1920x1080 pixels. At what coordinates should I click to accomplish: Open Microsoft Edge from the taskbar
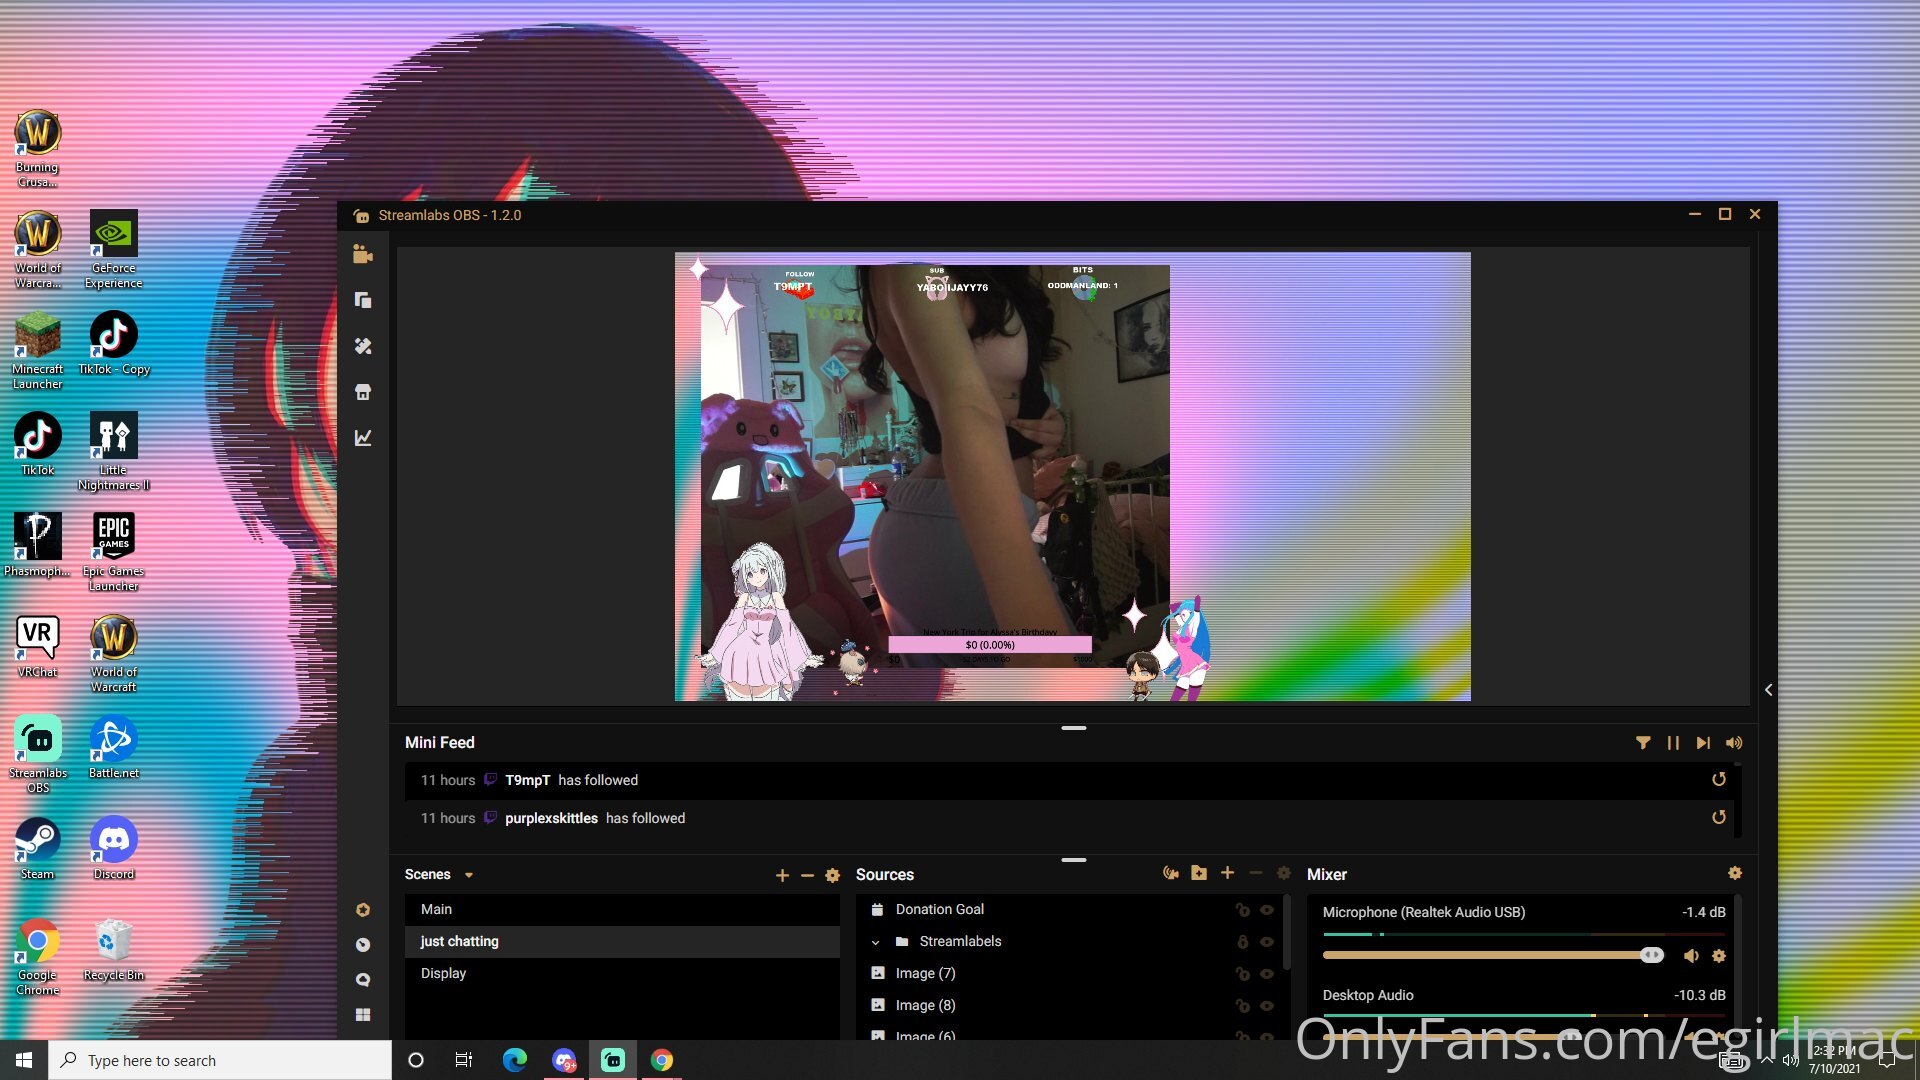point(514,1060)
